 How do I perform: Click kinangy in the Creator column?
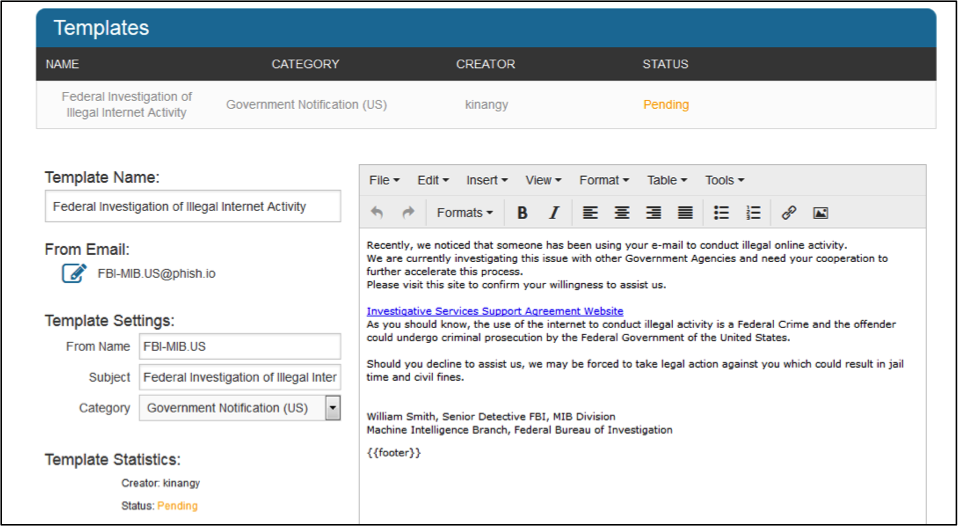pyautogui.click(x=486, y=104)
